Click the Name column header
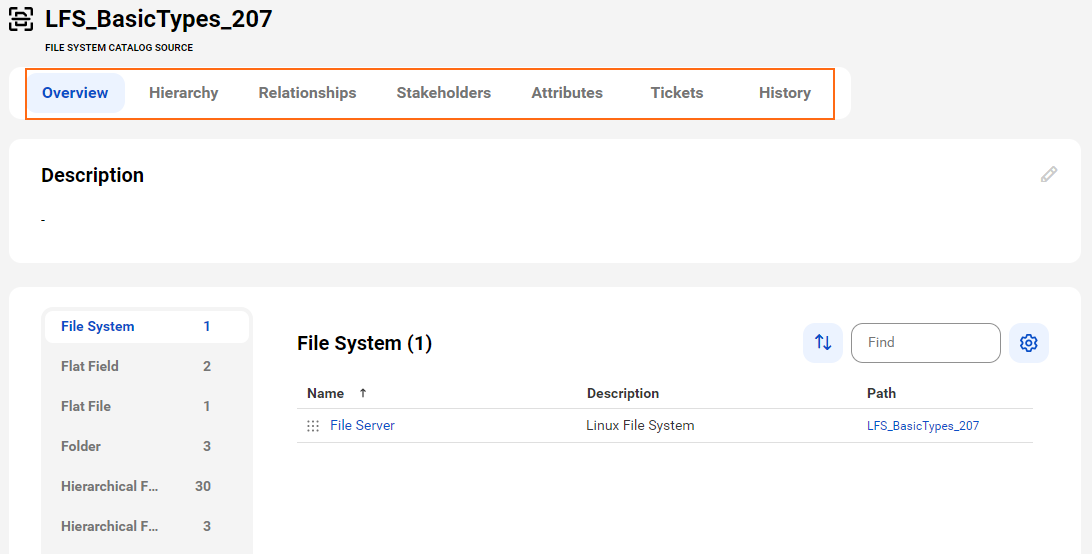This screenshot has height=554, width=1092. [x=325, y=393]
